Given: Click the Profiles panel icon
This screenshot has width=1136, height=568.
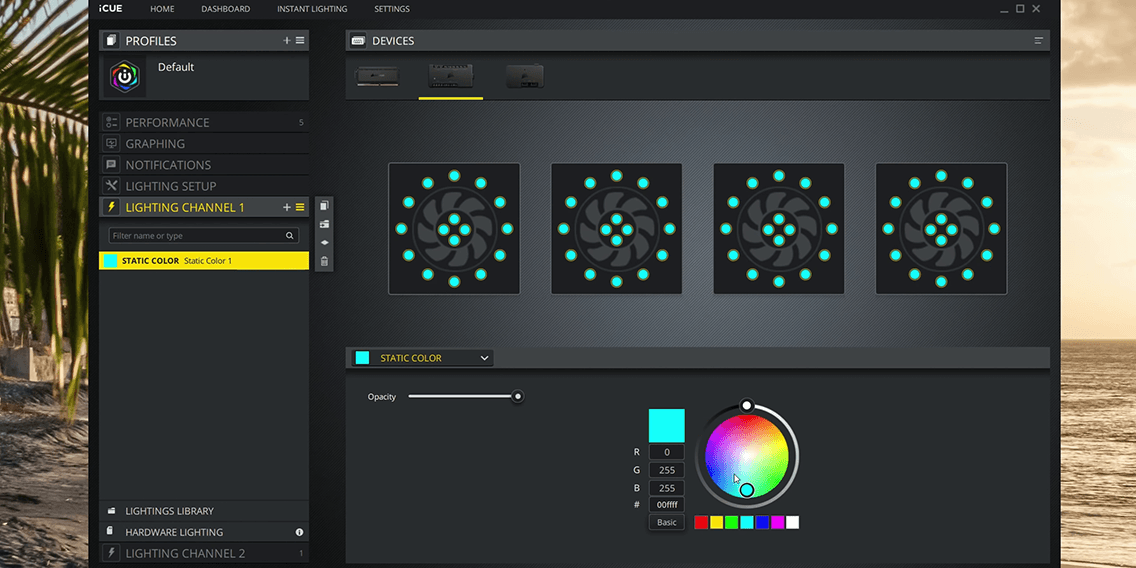Looking at the screenshot, I should (x=111, y=41).
